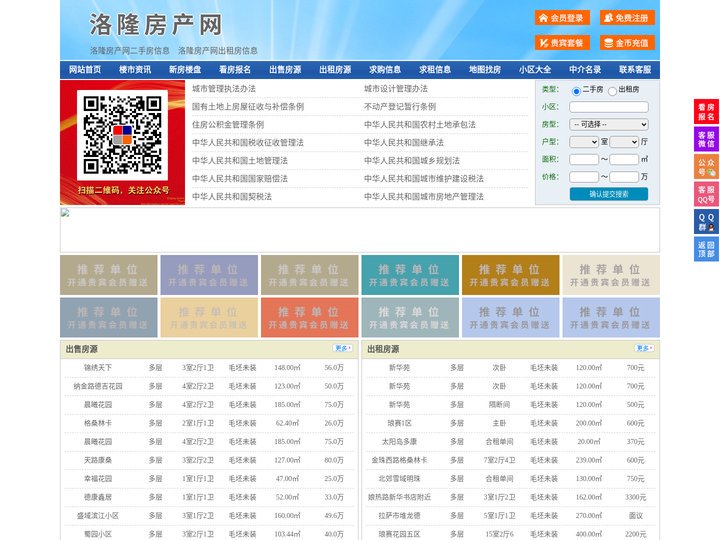Select the 出租房 radio button
The width and height of the screenshot is (720, 540).
tap(612, 91)
